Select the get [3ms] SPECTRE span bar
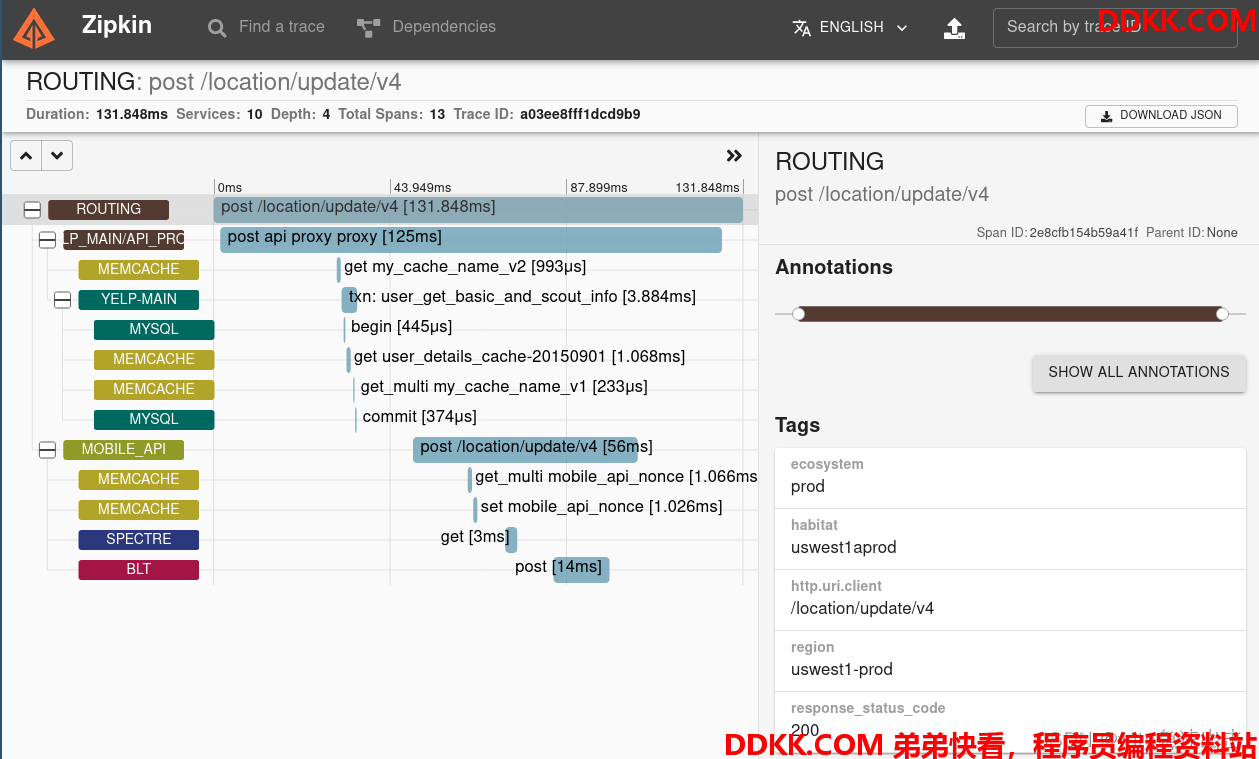Viewport: 1259px width, 759px height. point(511,540)
